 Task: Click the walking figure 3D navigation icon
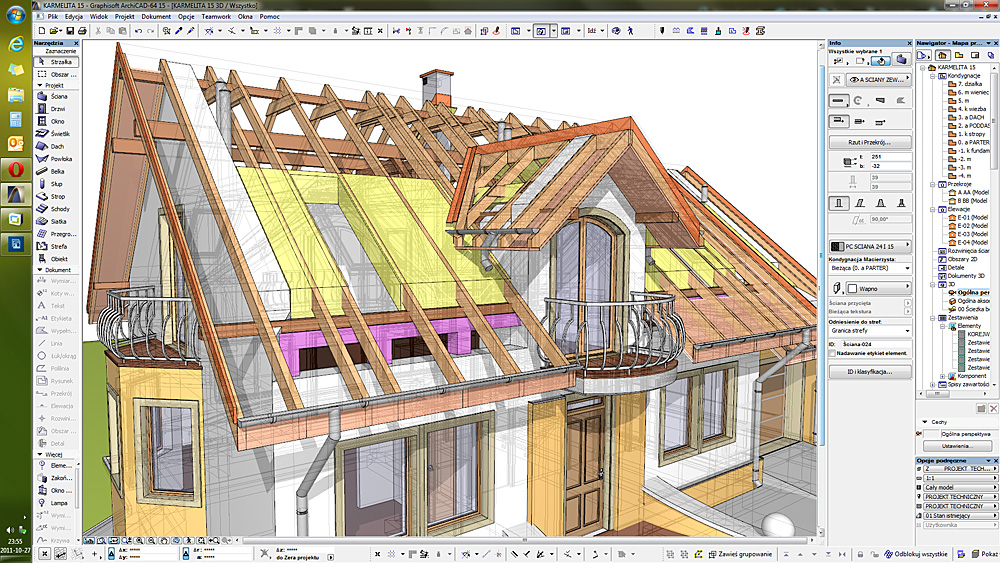[x=630, y=31]
